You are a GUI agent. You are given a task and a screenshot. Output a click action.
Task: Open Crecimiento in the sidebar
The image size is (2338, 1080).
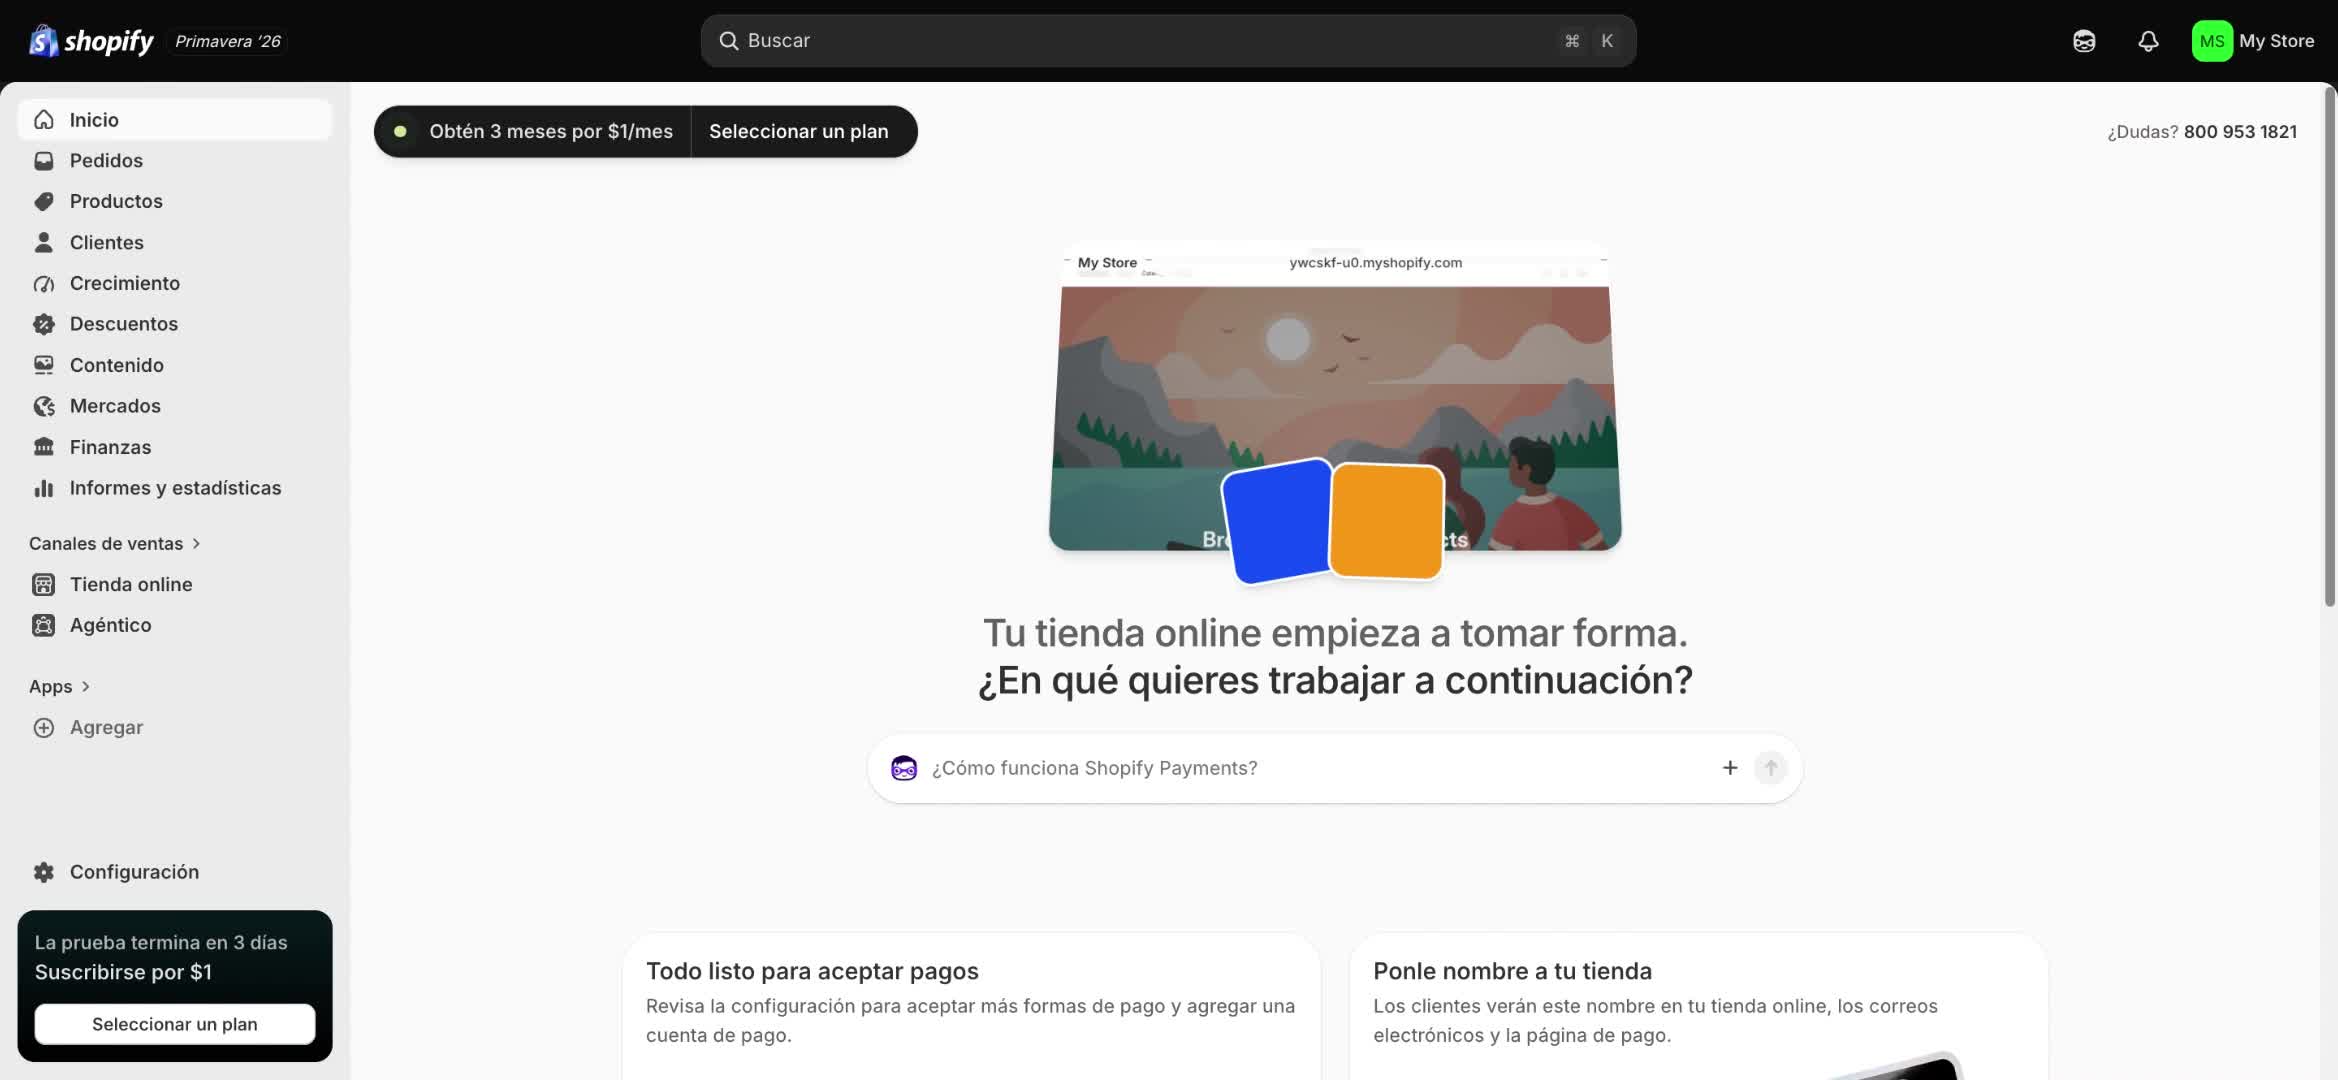[175, 283]
